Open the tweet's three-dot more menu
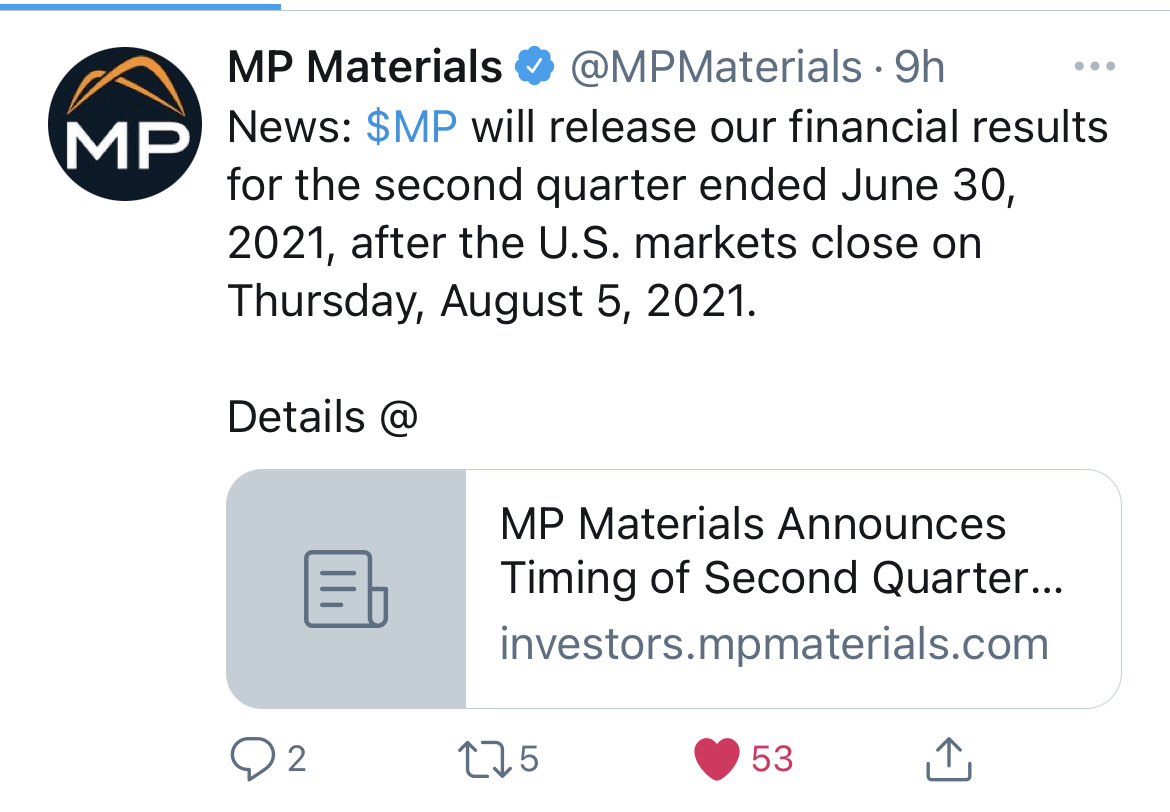The image size is (1170, 812). [1092, 68]
